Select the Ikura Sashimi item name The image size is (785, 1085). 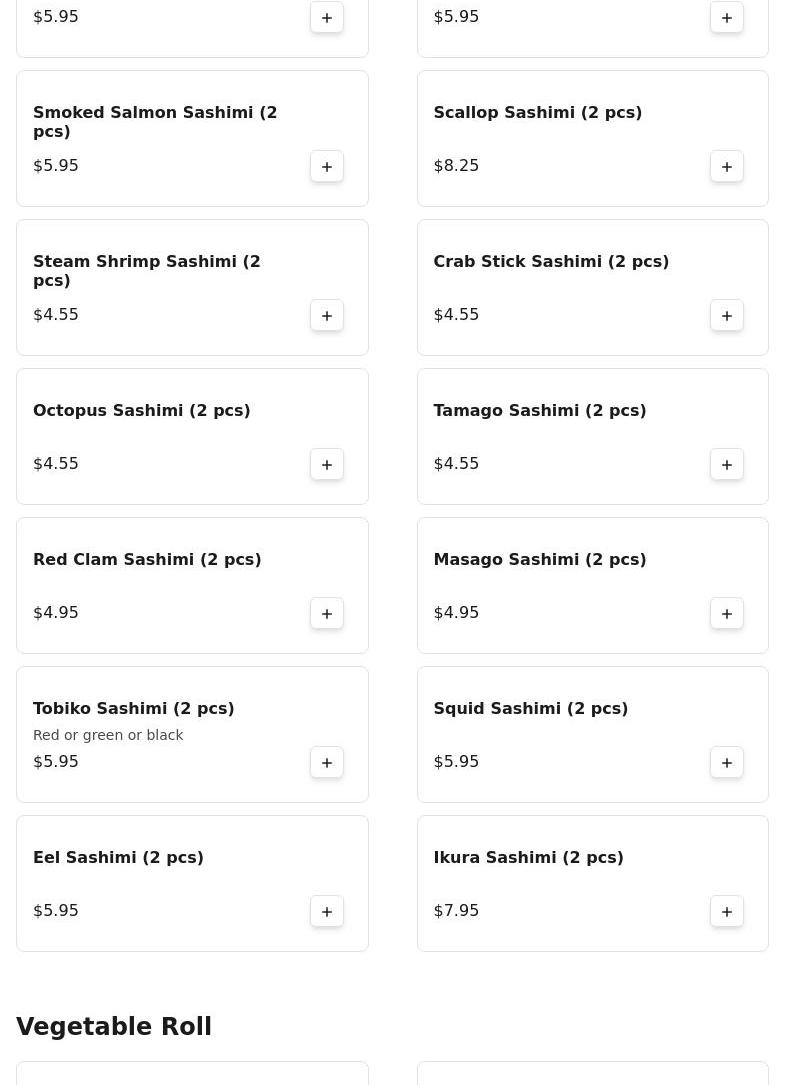pos(528,858)
